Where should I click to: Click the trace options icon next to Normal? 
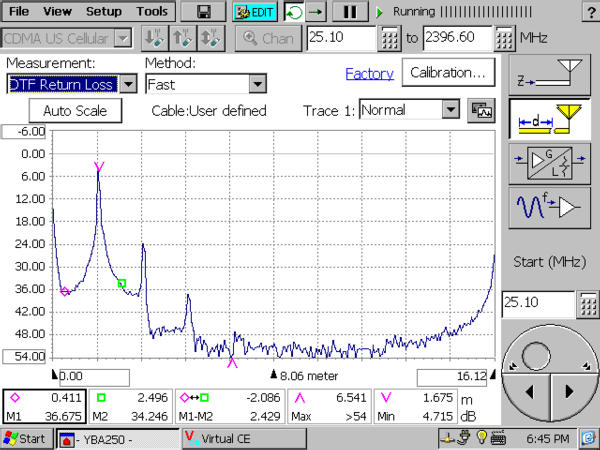pos(481,110)
